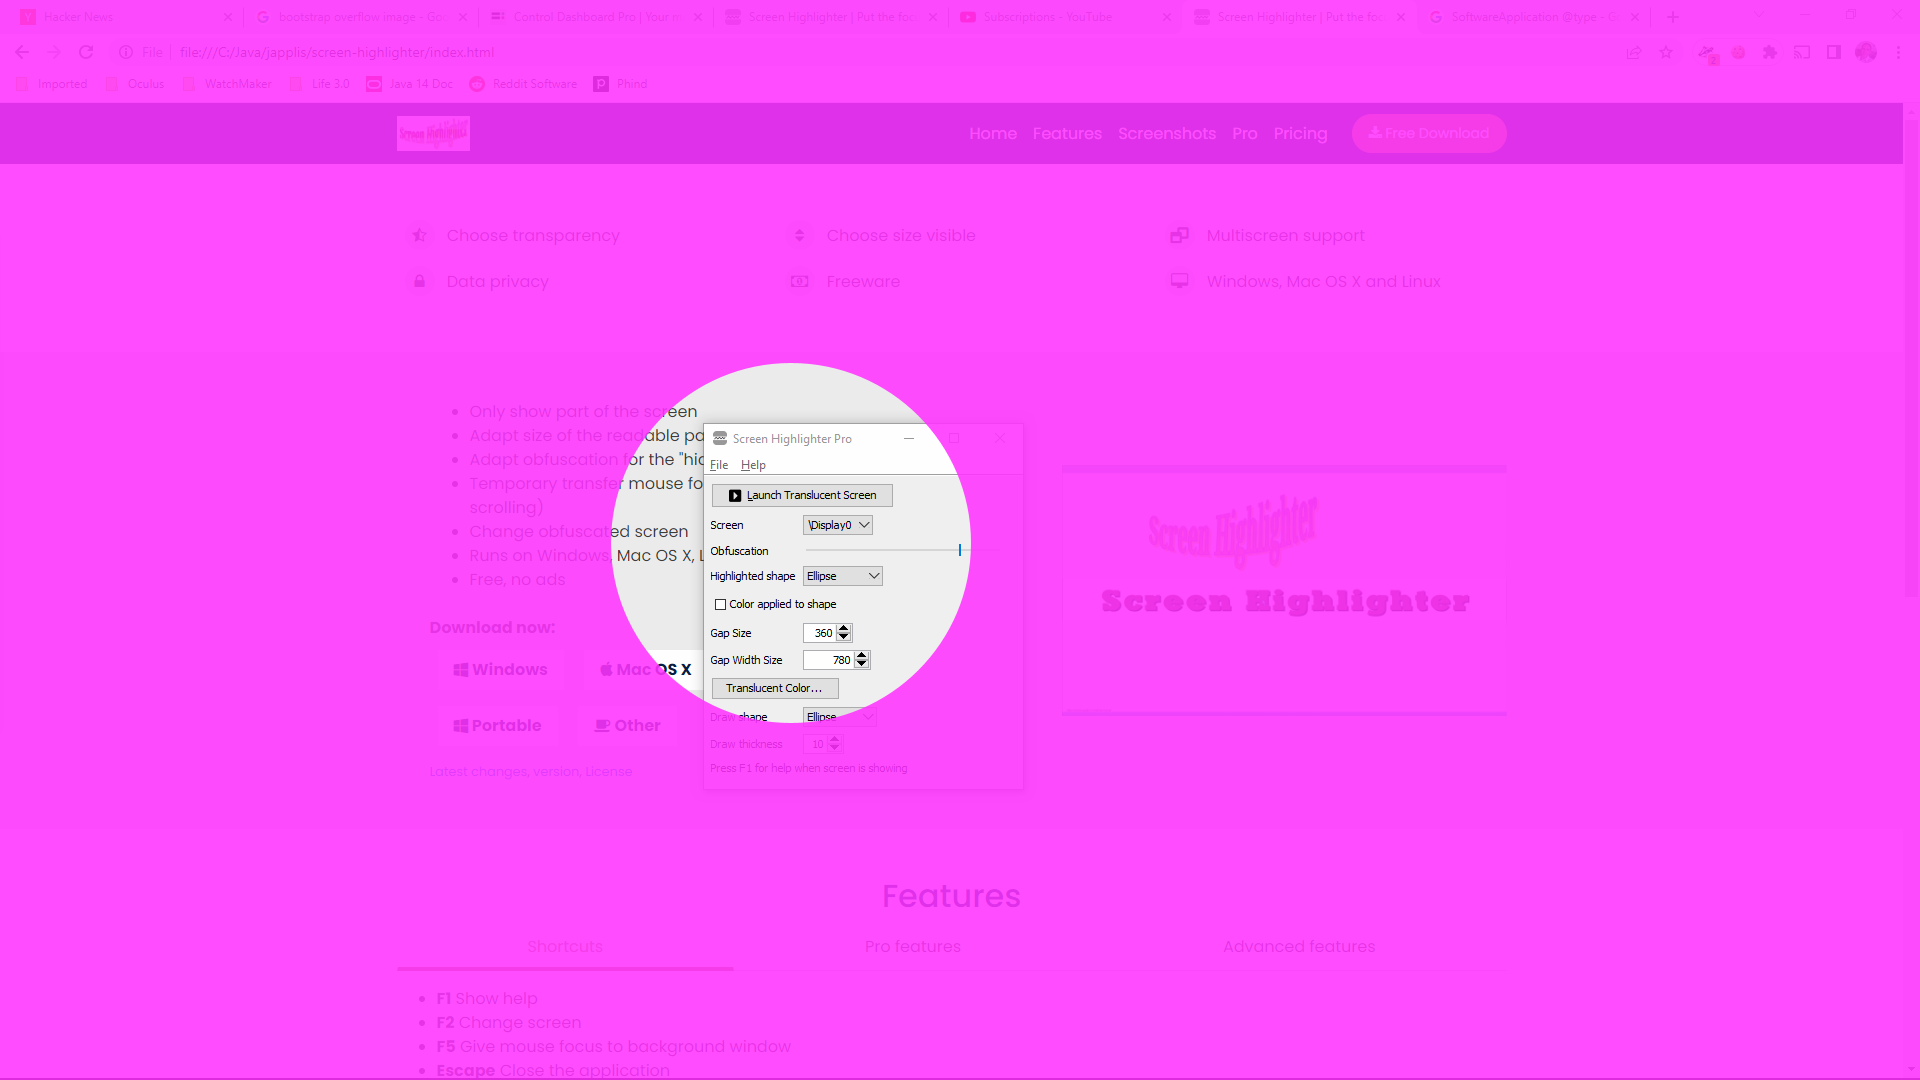Open the Chrome profile avatar
The width and height of the screenshot is (1920, 1080).
[1866, 52]
